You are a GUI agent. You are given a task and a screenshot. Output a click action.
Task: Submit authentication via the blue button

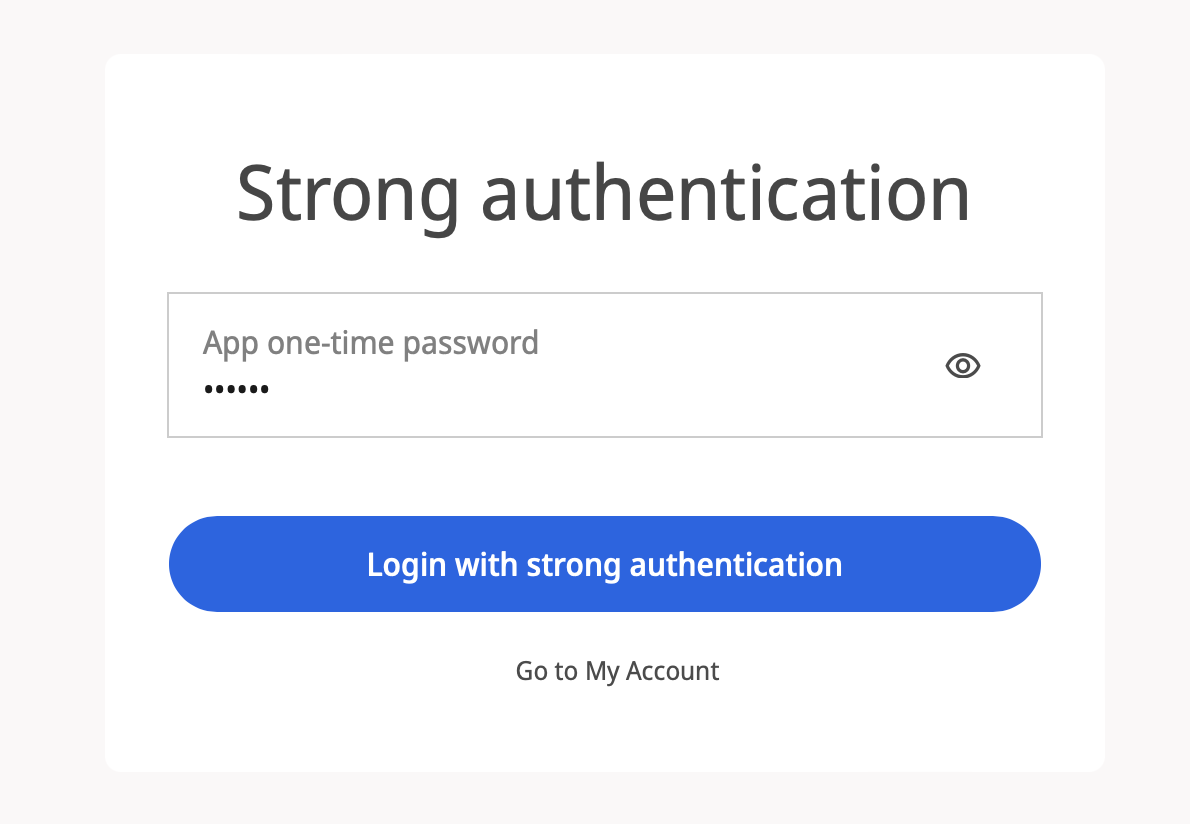605,563
